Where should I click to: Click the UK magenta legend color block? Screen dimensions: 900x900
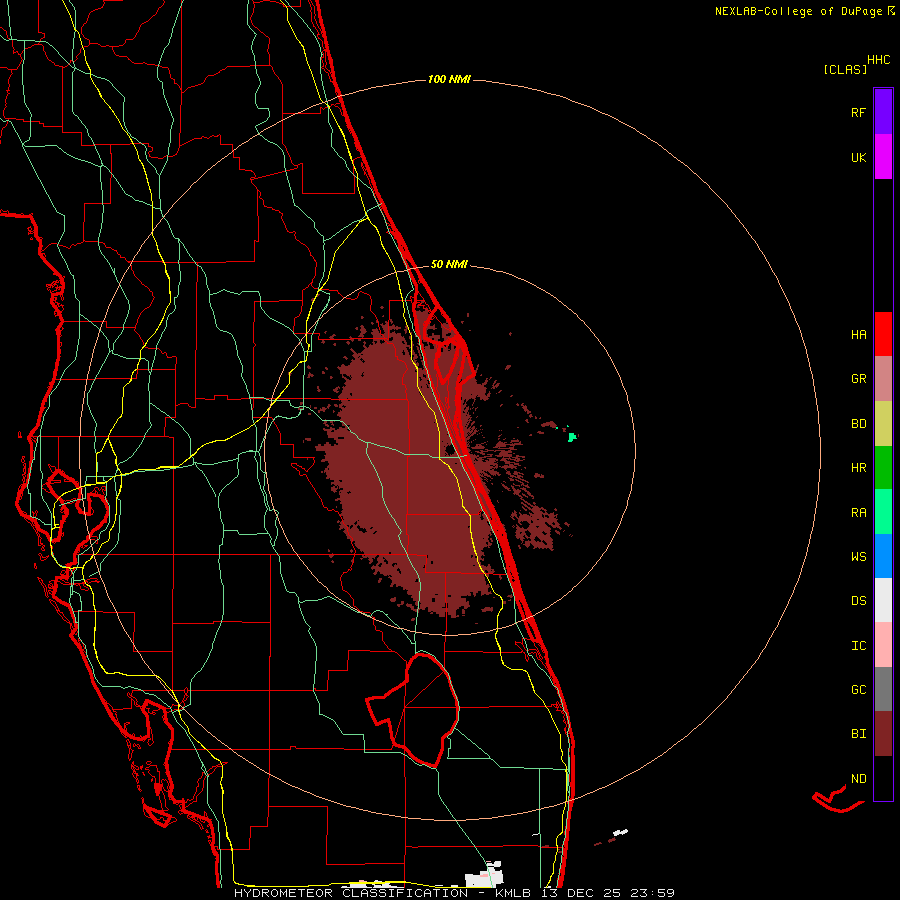pyautogui.click(x=883, y=157)
